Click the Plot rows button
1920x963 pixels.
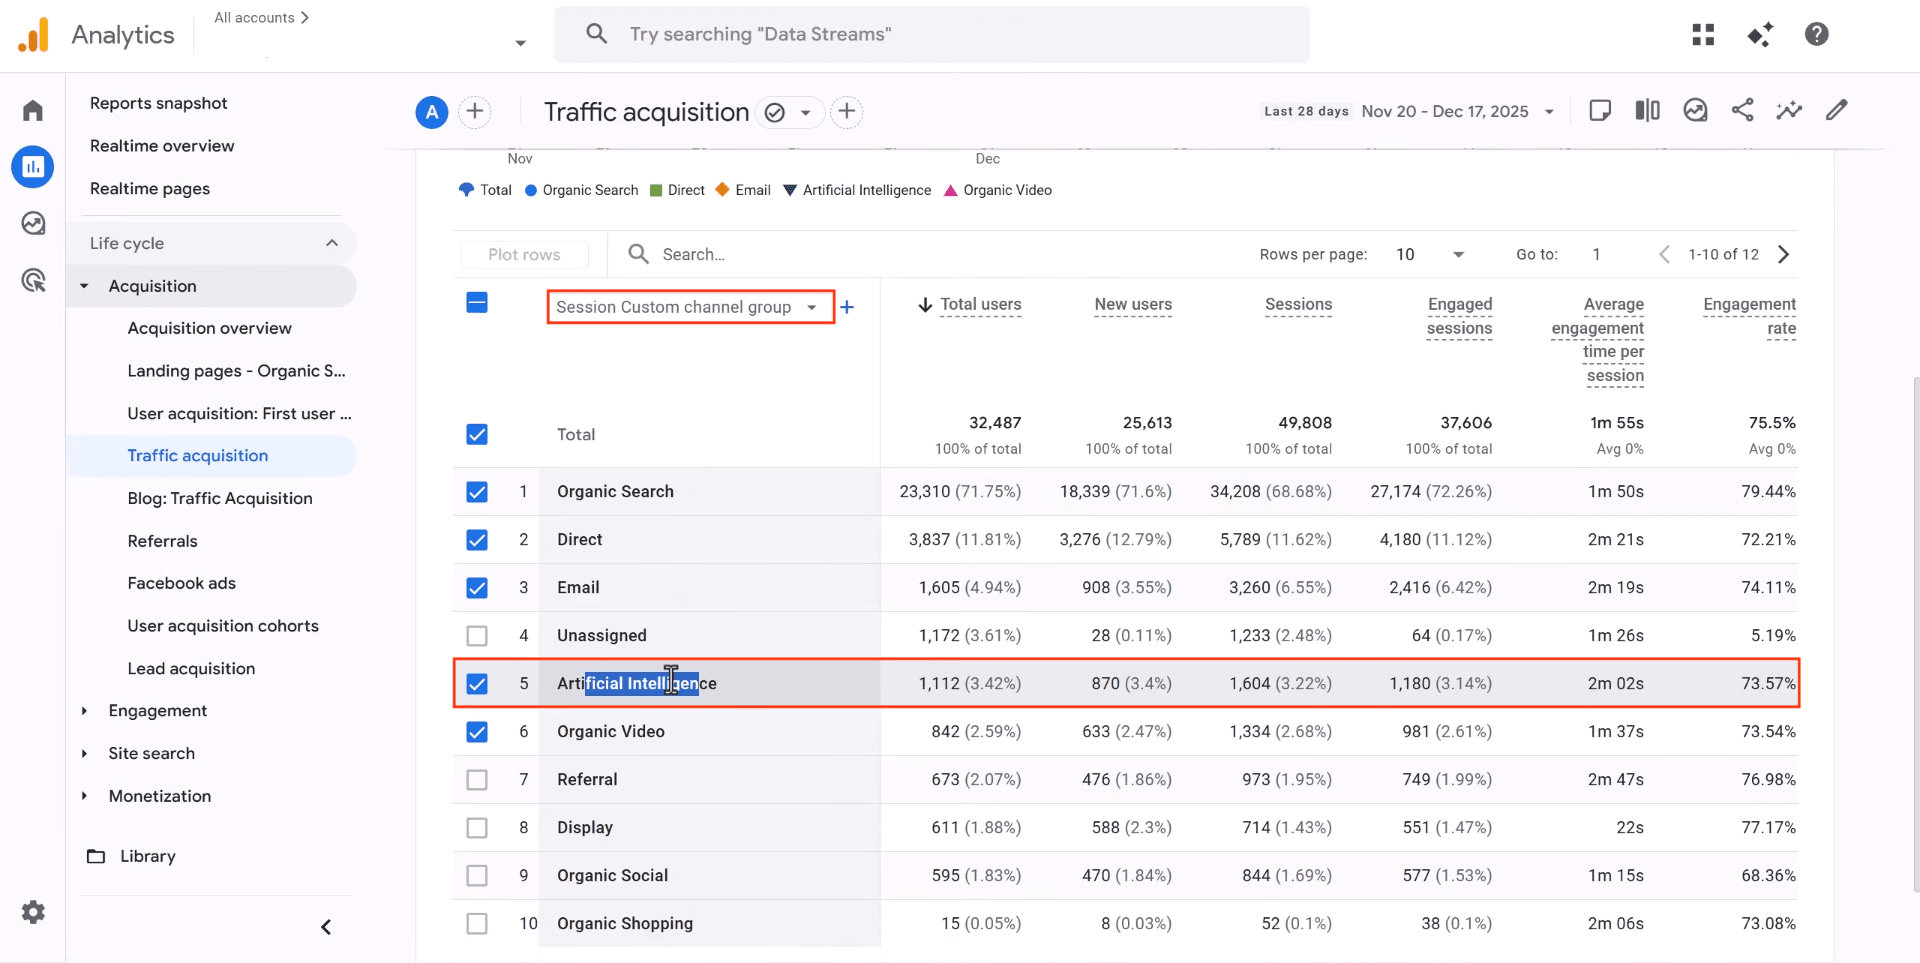[x=524, y=254]
